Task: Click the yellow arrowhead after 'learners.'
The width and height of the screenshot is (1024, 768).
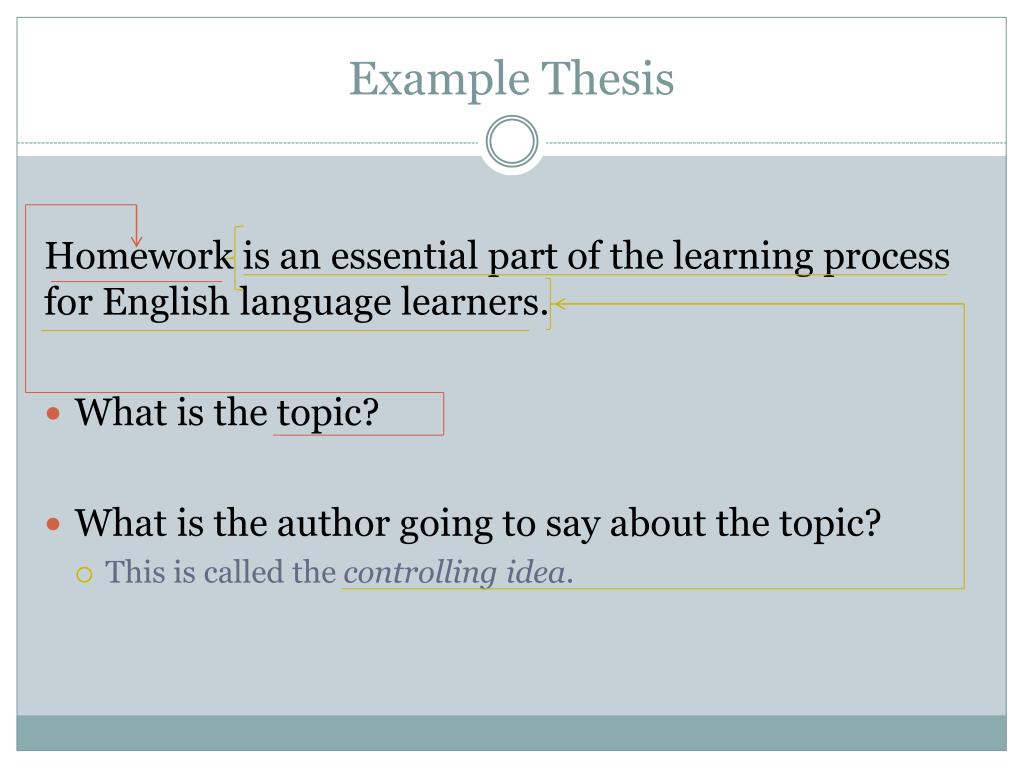Action: (558, 304)
